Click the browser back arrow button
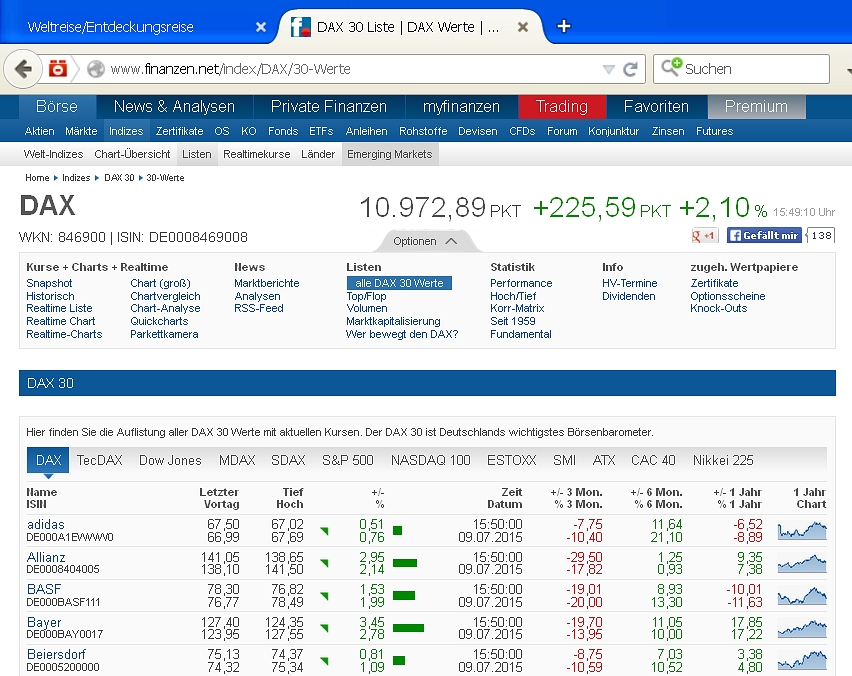This screenshot has width=852, height=676. click(23, 69)
